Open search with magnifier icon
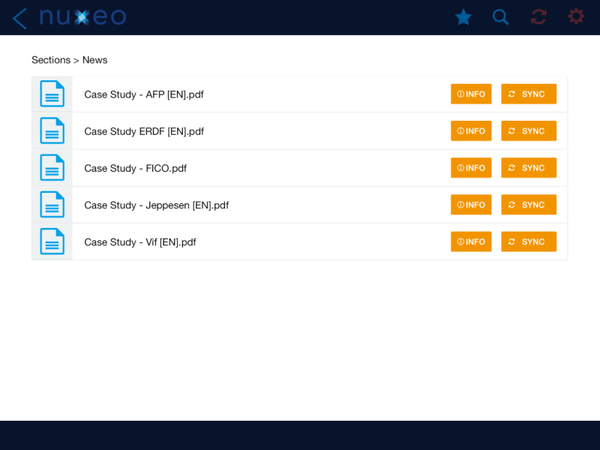 click(x=501, y=17)
